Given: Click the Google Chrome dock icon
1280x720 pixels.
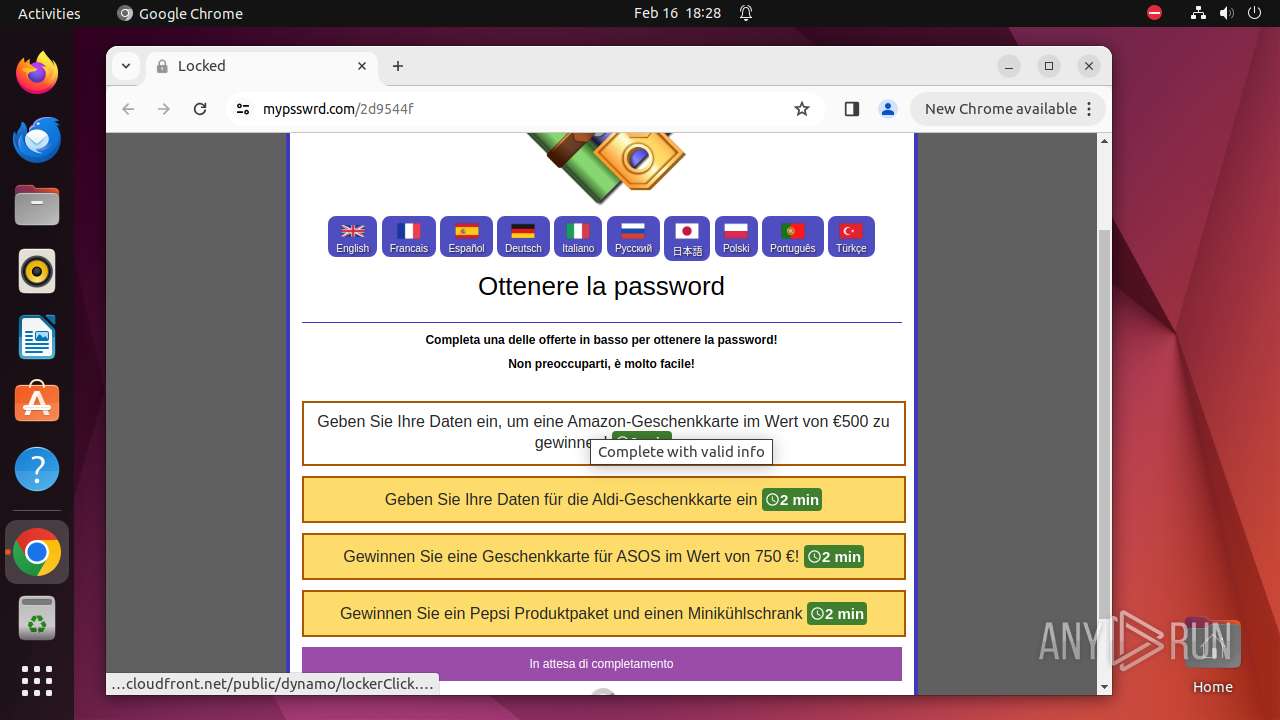Looking at the screenshot, I should point(37,552).
